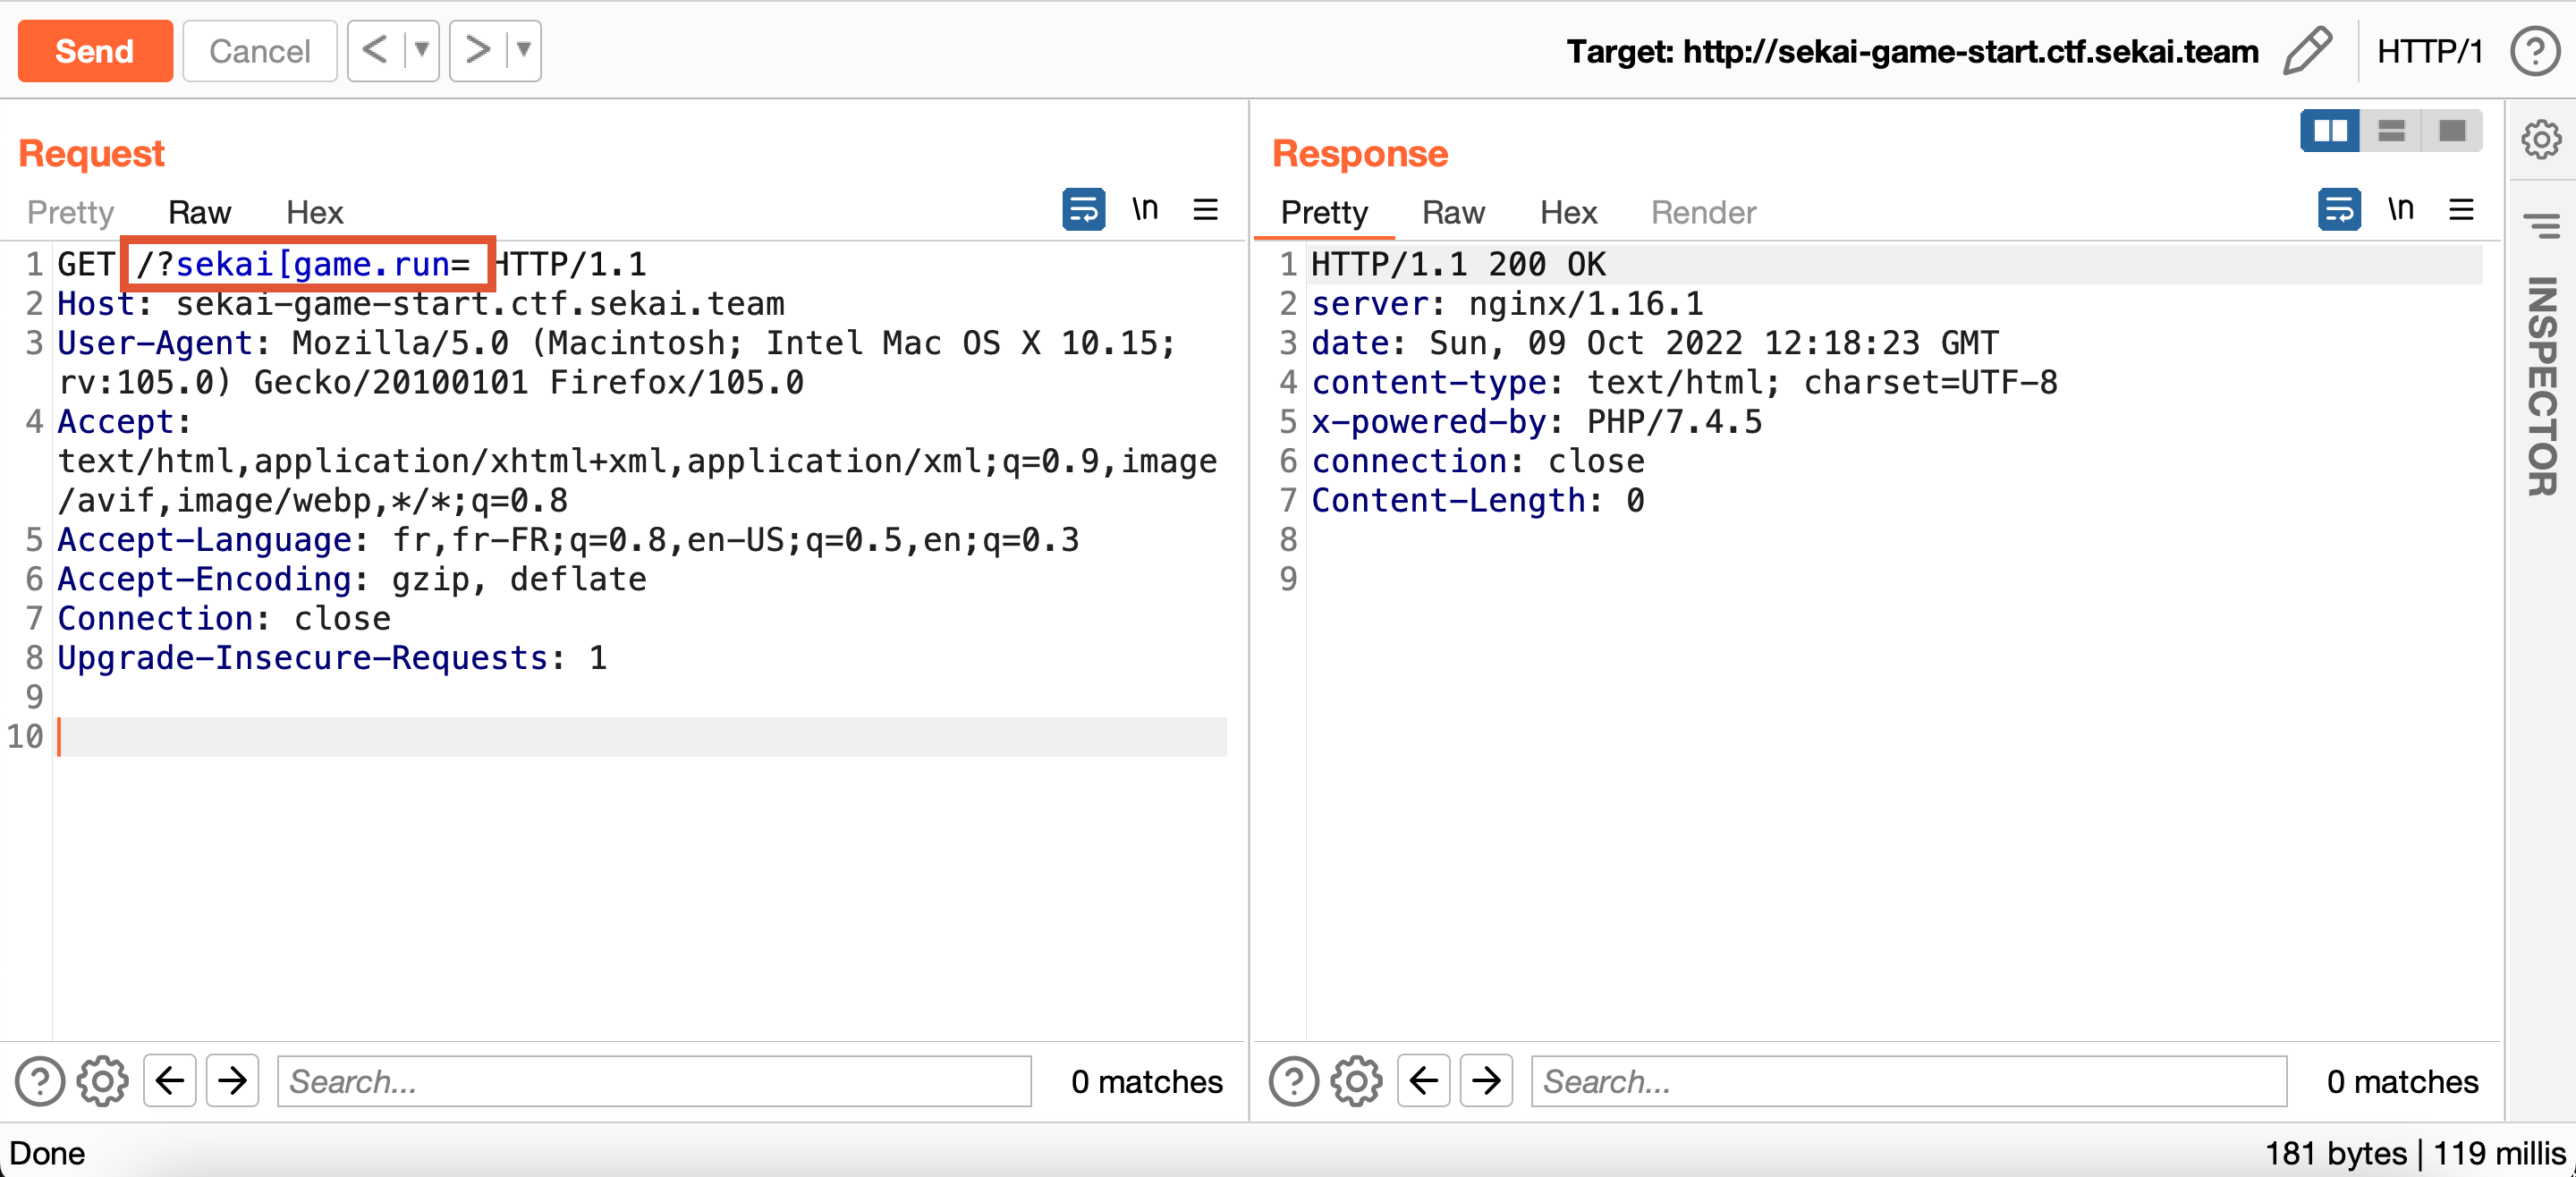The width and height of the screenshot is (2576, 1177).
Task: Toggle the HTTP/1 protocol selector
Action: click(2429, 52)
